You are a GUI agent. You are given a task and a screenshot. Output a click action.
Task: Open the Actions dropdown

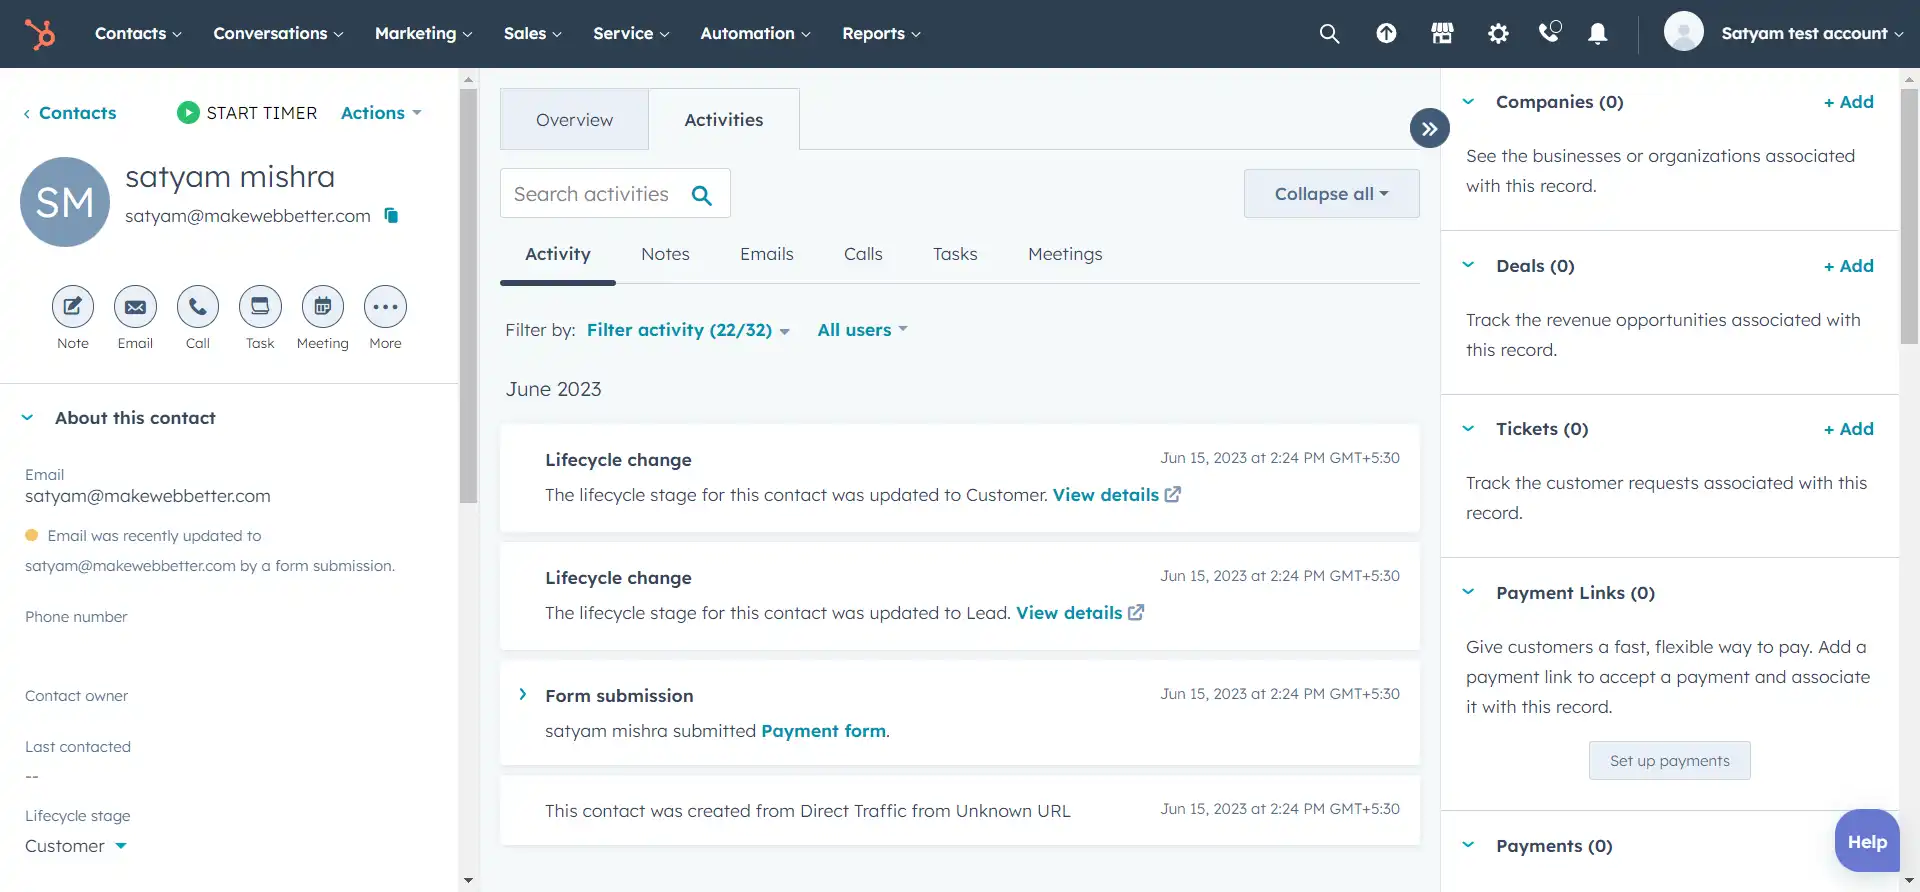381,113
